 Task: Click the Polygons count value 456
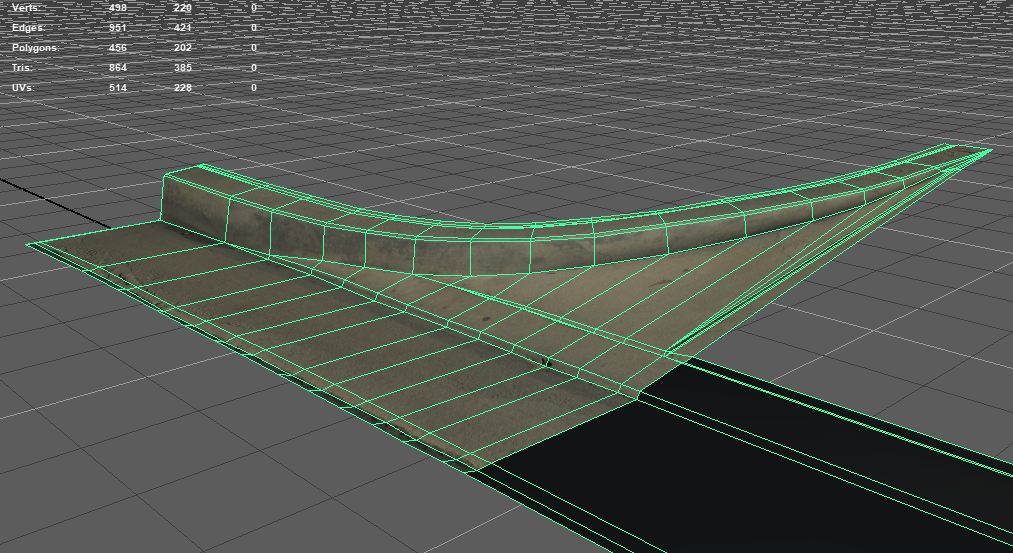(x=118, y=48)
